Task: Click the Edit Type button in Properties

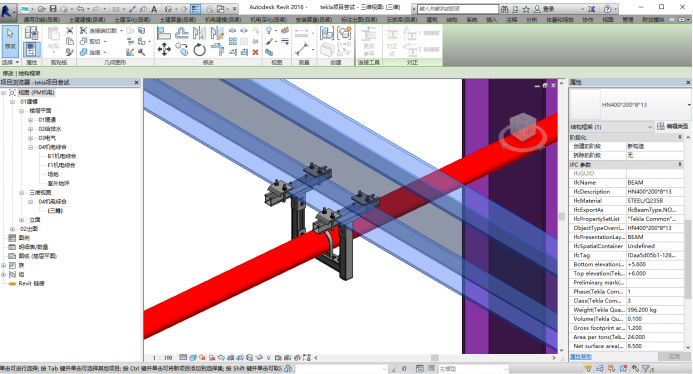Action: (x=673, y=126)
